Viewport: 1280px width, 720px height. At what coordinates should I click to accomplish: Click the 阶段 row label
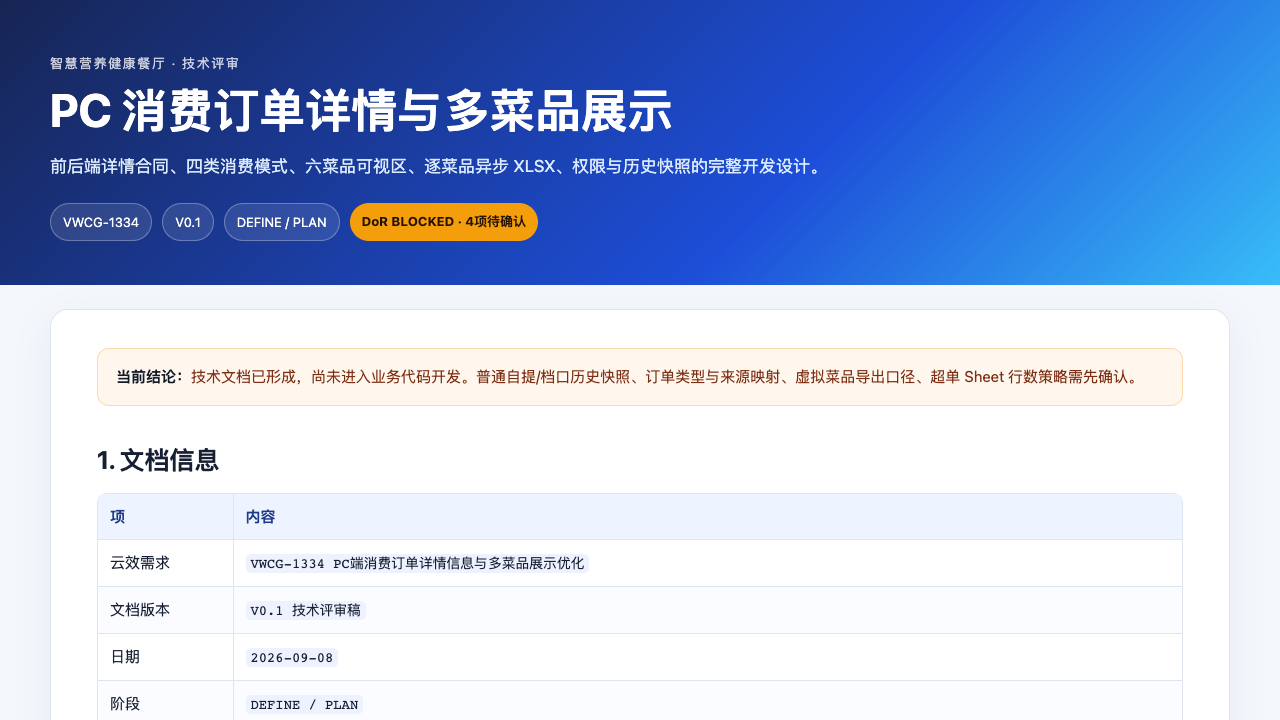[x=125, y=704]
